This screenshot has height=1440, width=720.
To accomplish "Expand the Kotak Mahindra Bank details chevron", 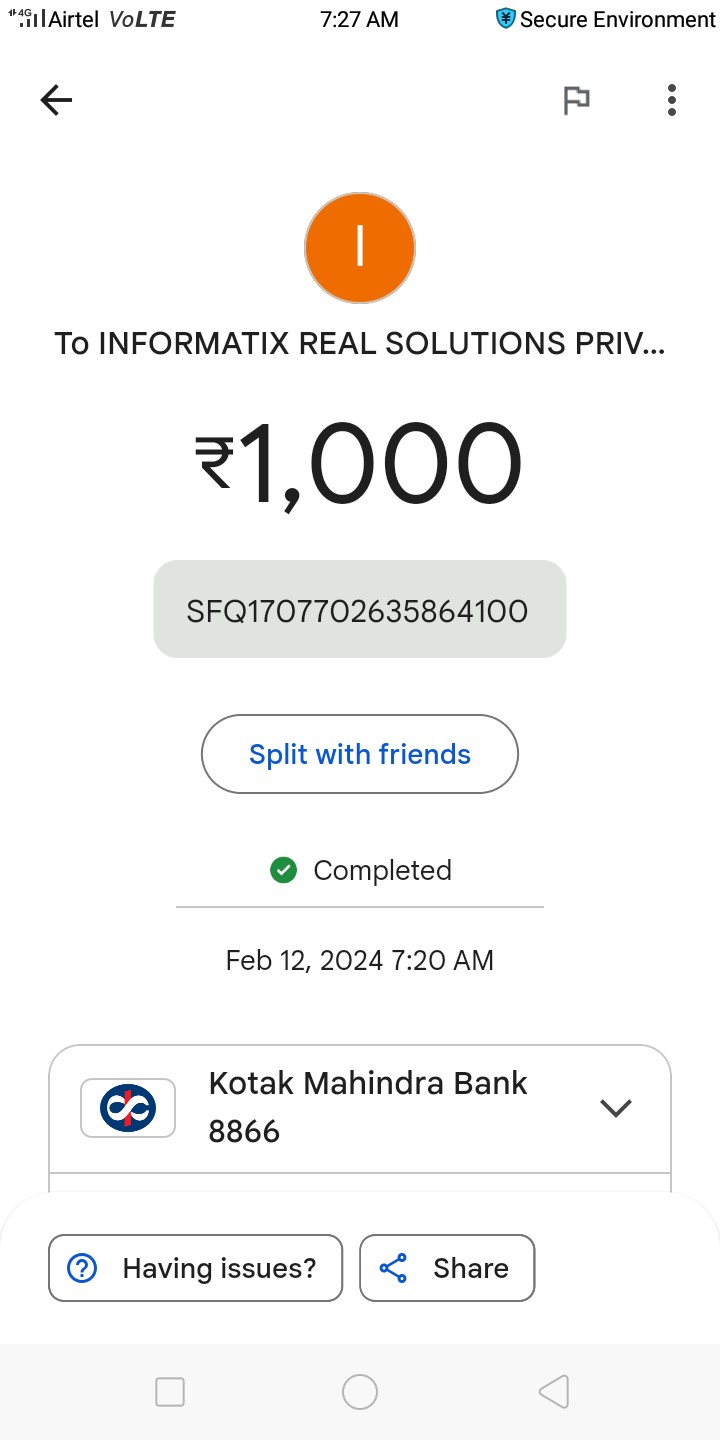I will click(615, 1108).
